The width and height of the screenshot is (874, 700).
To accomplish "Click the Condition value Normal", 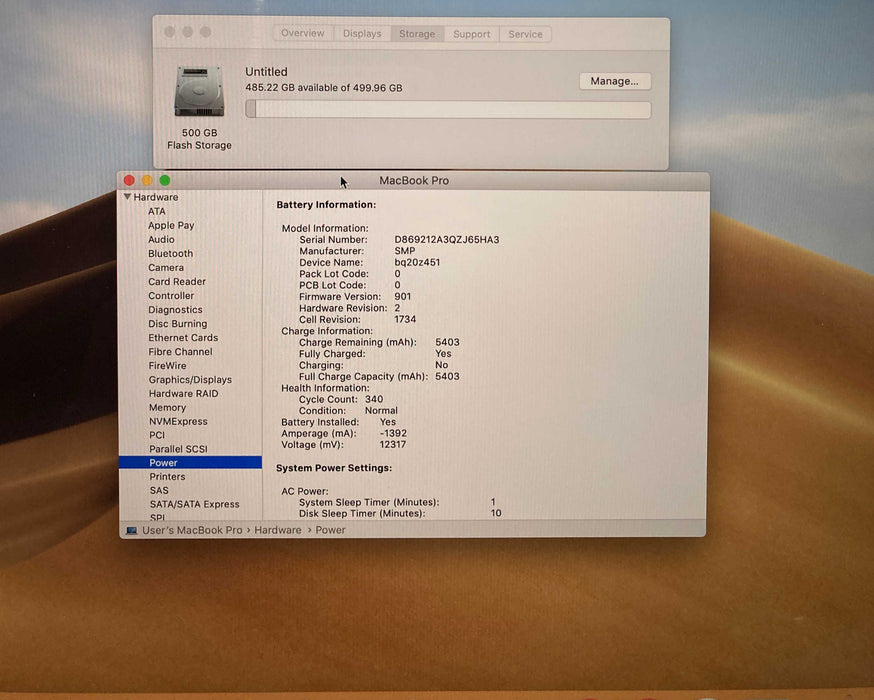I will [381, 411].
